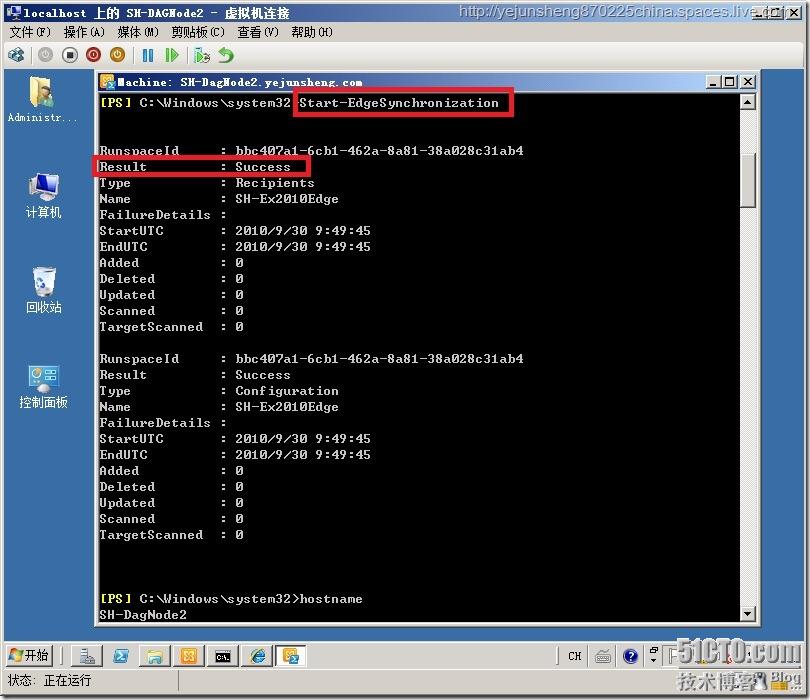Click the Snapshot toolbar icon
Screen dimensions: 810x700
click(x=201, y=55)
